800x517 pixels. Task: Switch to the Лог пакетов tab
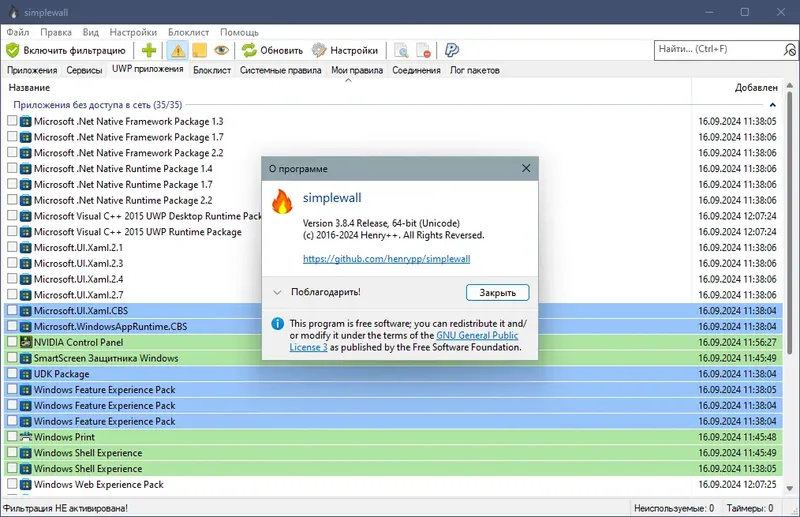474,70
